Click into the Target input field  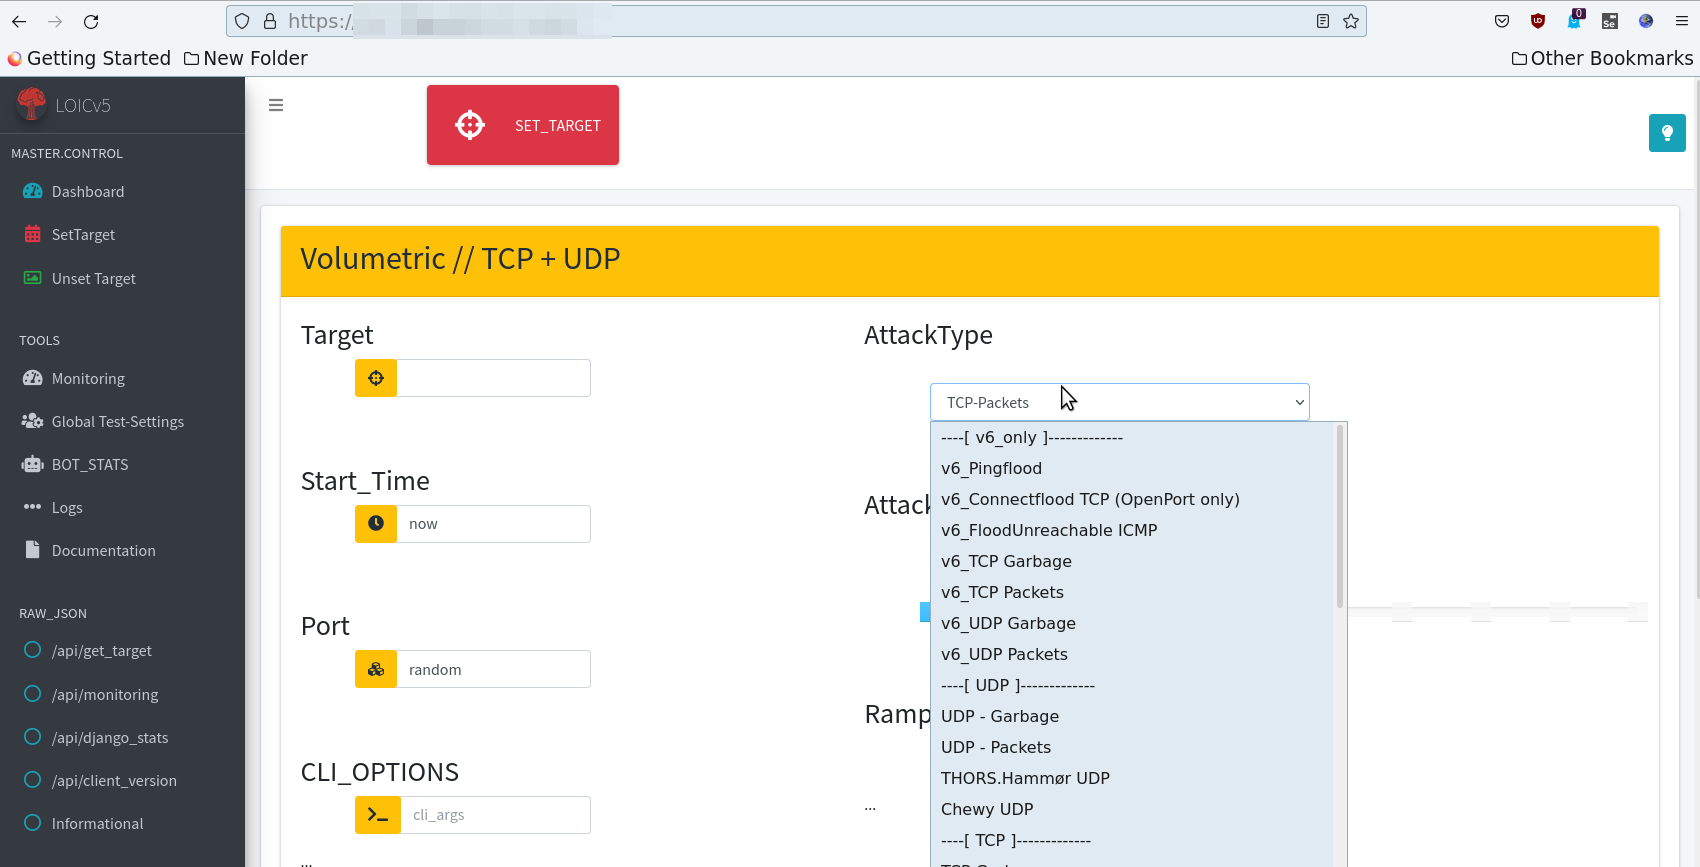coord(494,378)
